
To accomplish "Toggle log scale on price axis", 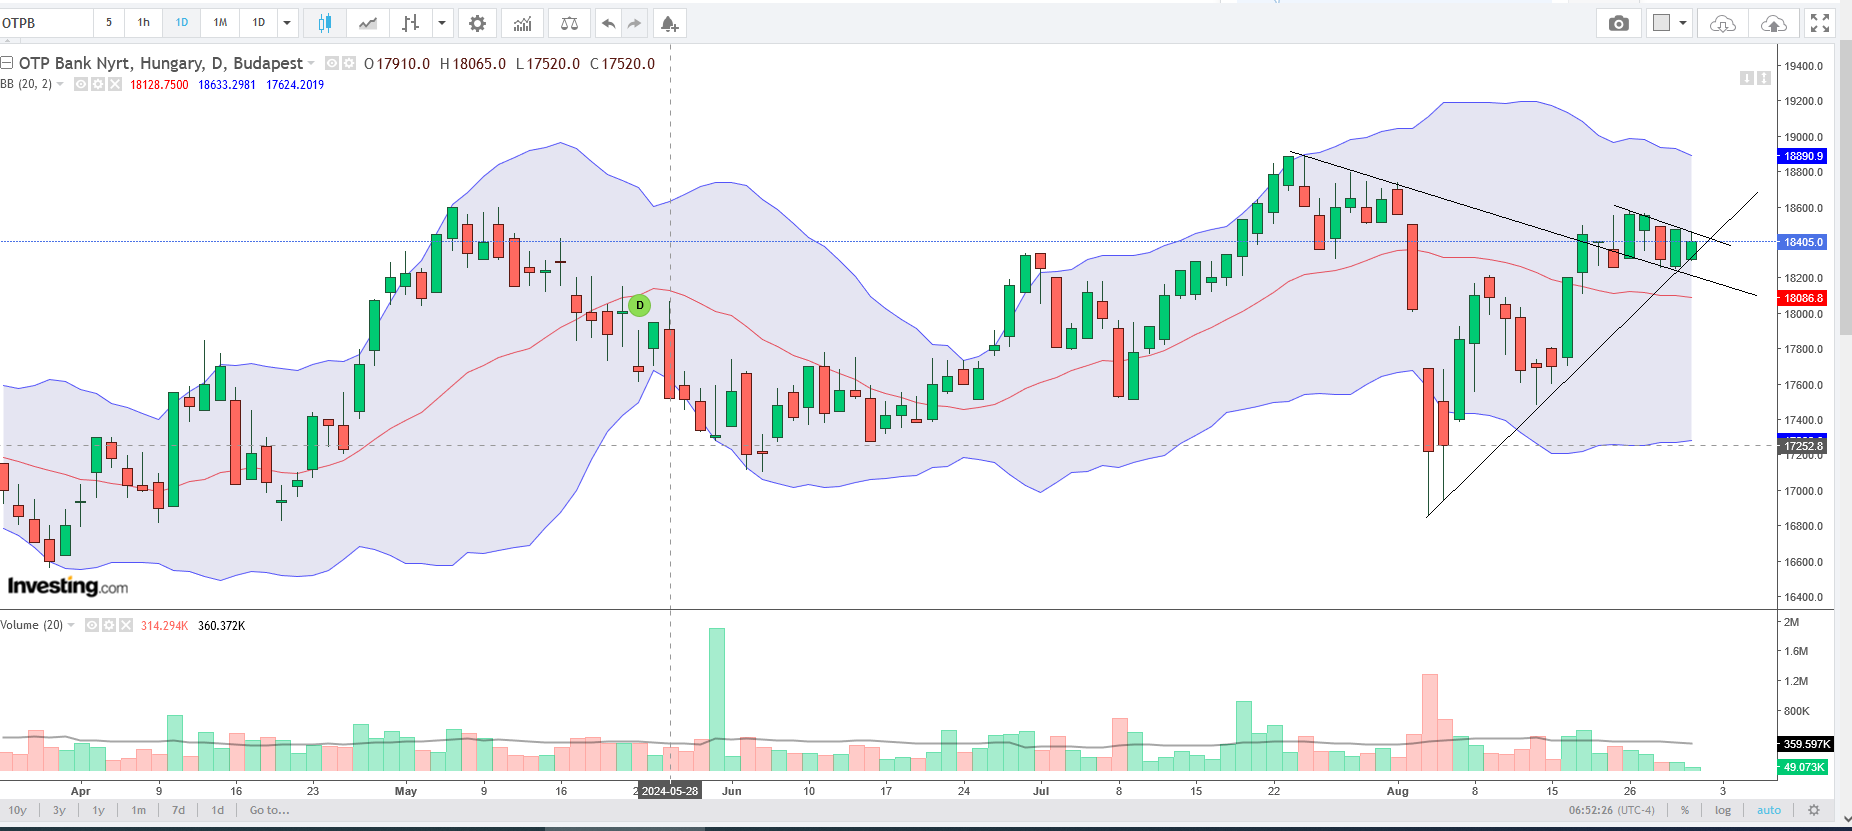I will coord(1722,810).
